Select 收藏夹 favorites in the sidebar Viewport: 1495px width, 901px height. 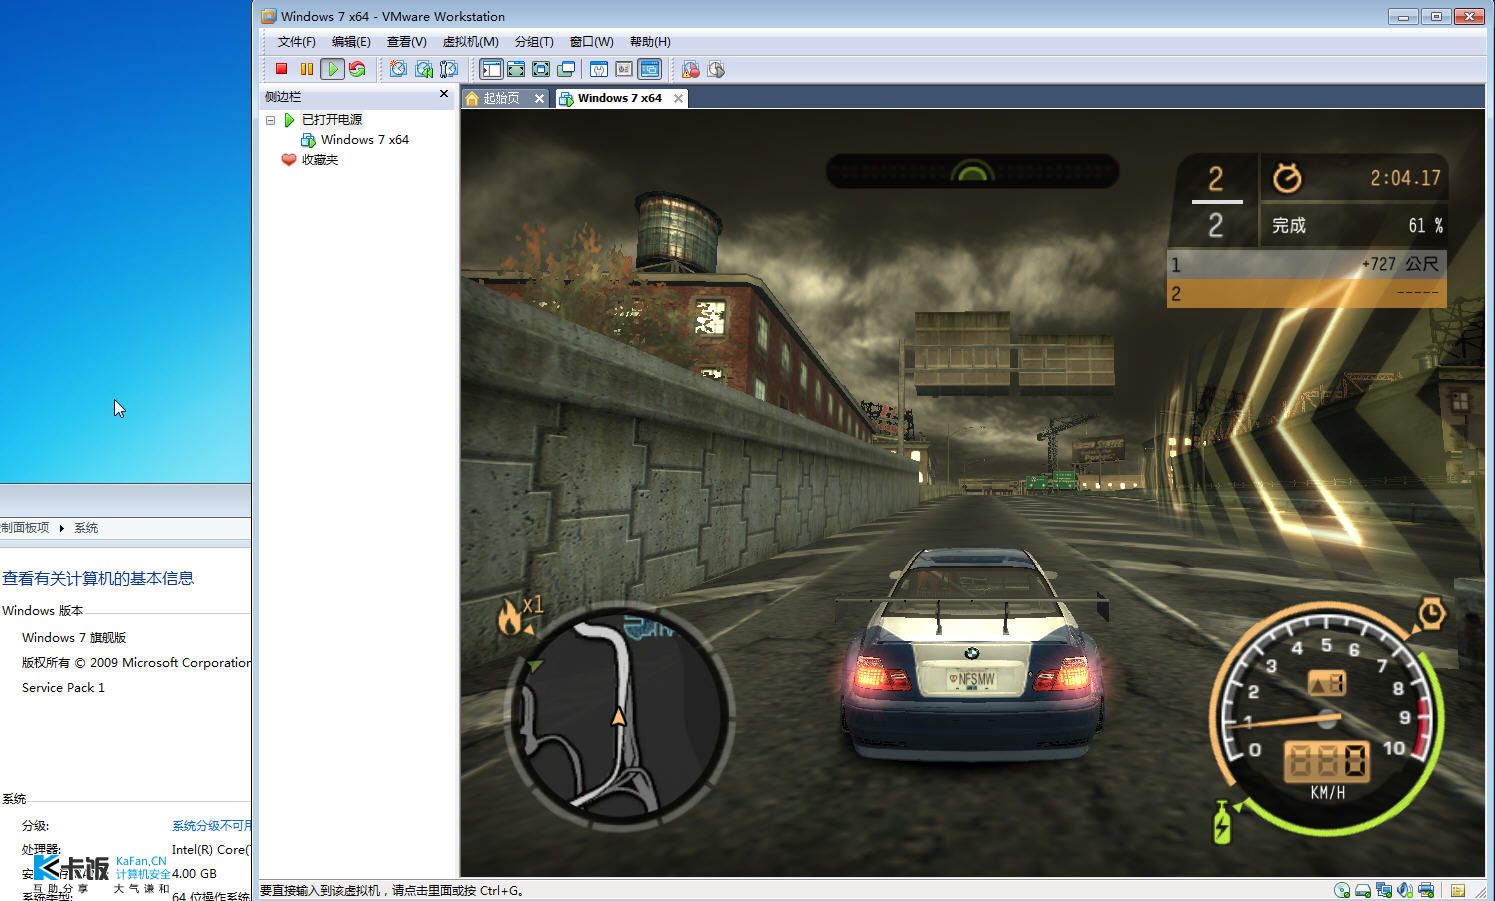coord(320,160)
